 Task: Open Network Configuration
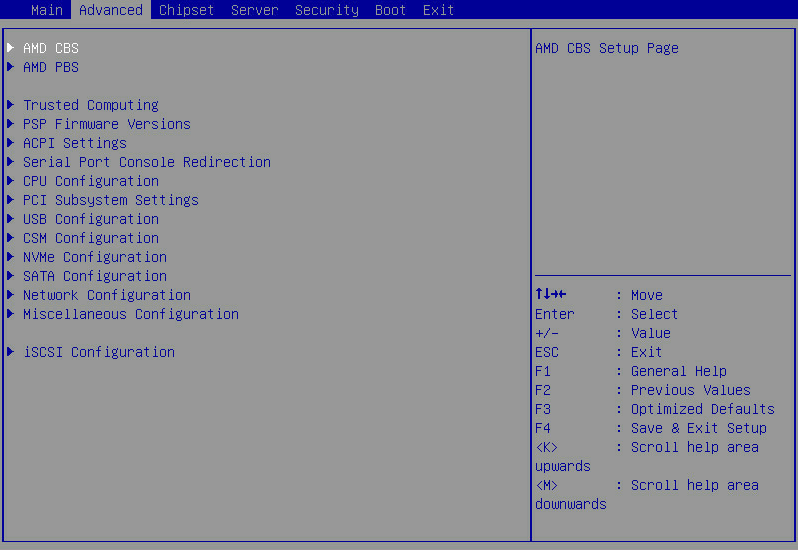point(107,295)
